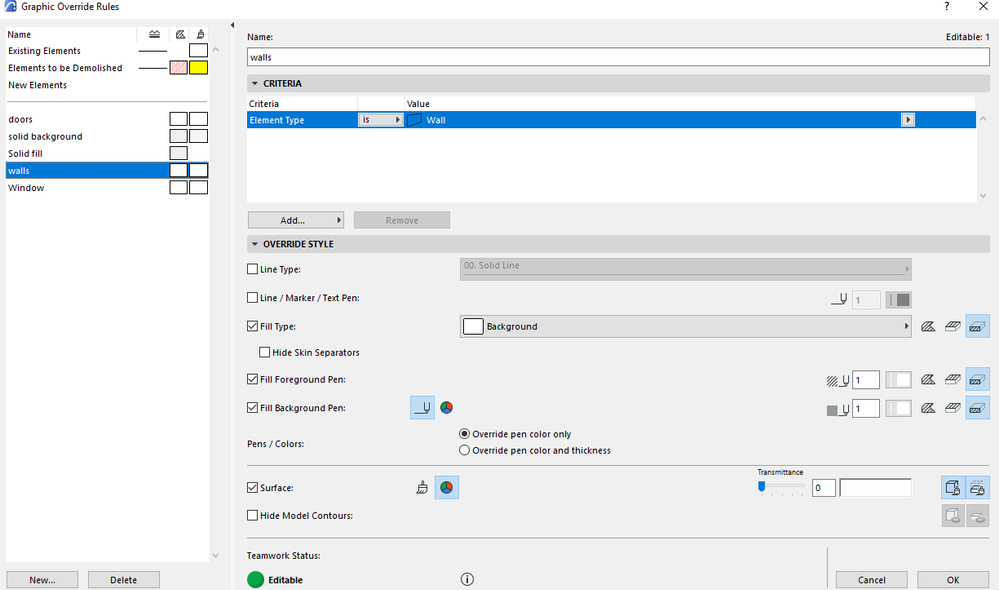
Task: Click the Name input field containing walls
Action: coord(618,57)
